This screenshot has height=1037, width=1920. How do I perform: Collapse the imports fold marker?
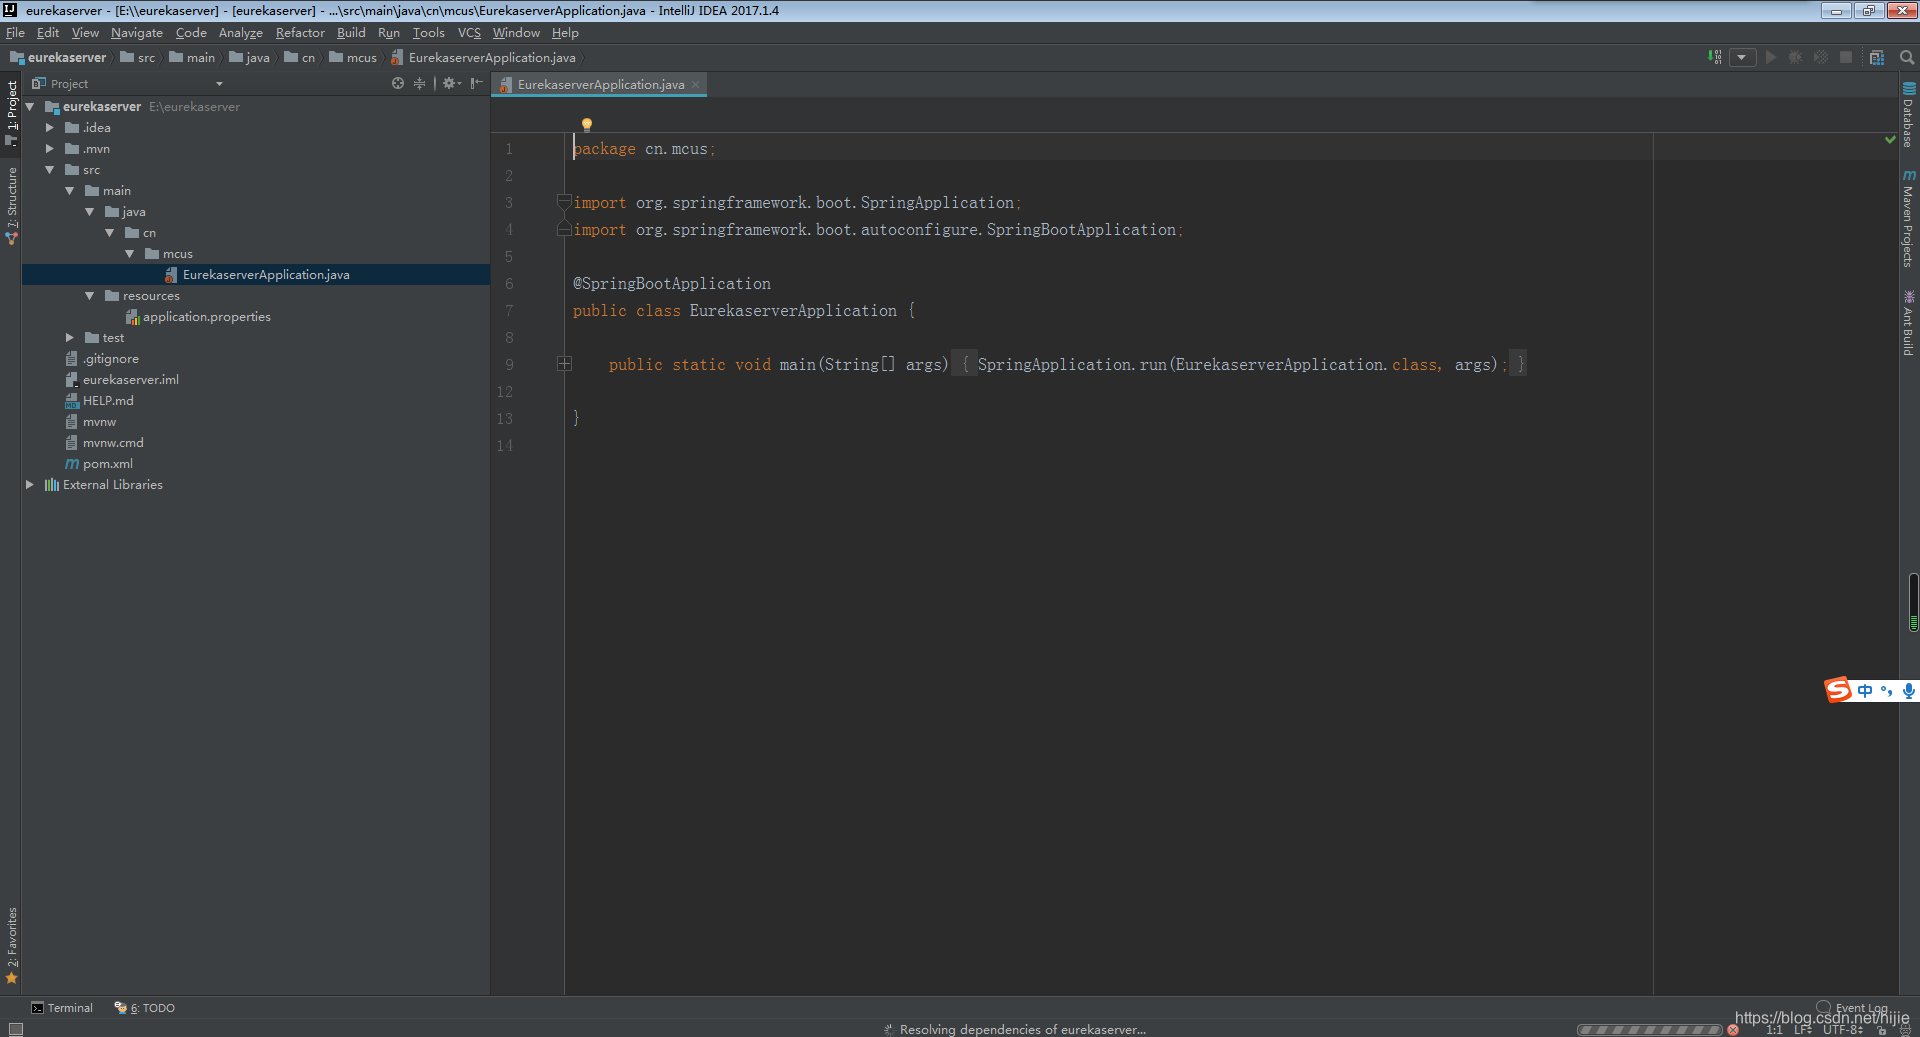pos(565,202)
